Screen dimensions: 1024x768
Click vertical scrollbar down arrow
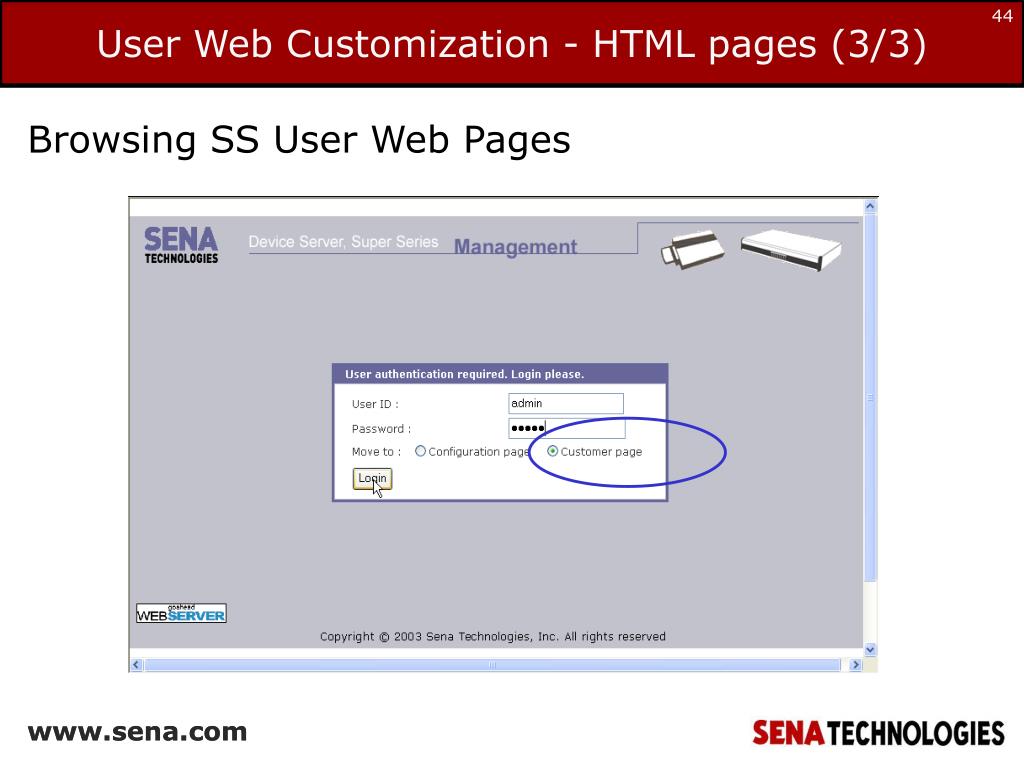click(x=870, y=650)
